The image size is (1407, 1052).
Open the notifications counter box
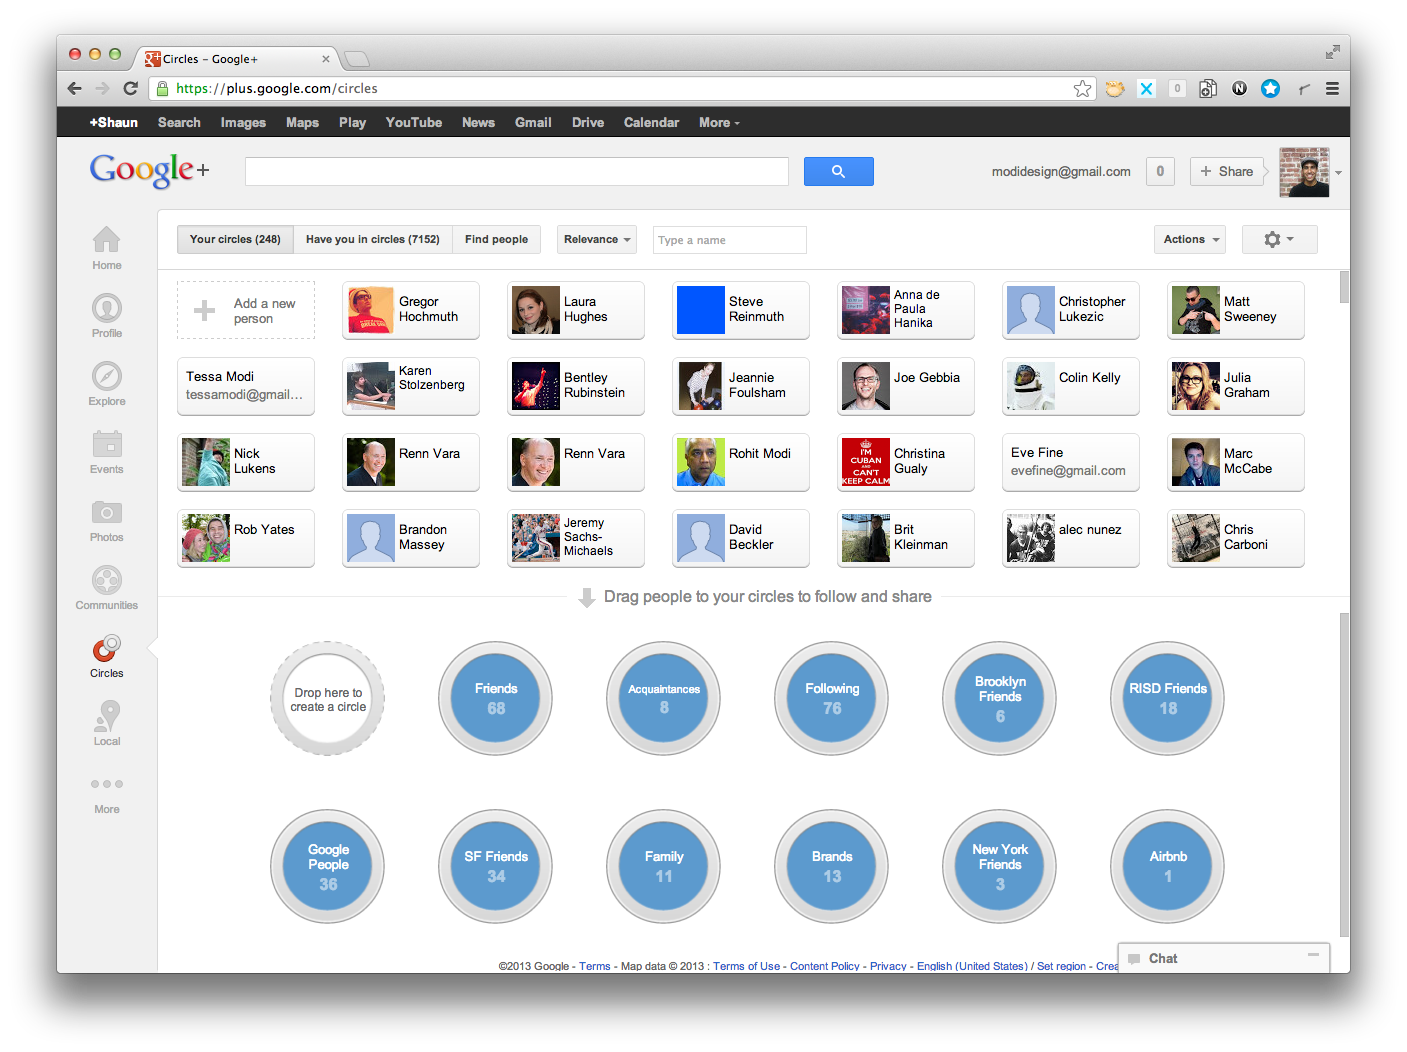pos(1160,171)
